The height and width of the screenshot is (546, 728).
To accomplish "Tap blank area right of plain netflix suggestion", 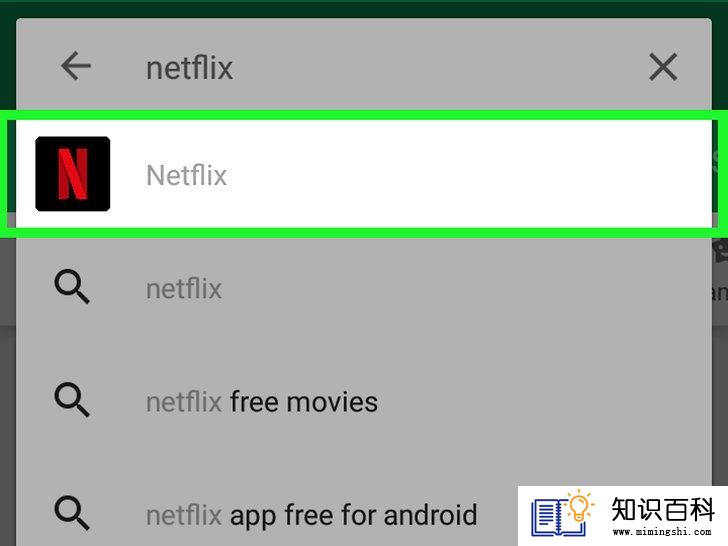I will click(x=464, y=289).
